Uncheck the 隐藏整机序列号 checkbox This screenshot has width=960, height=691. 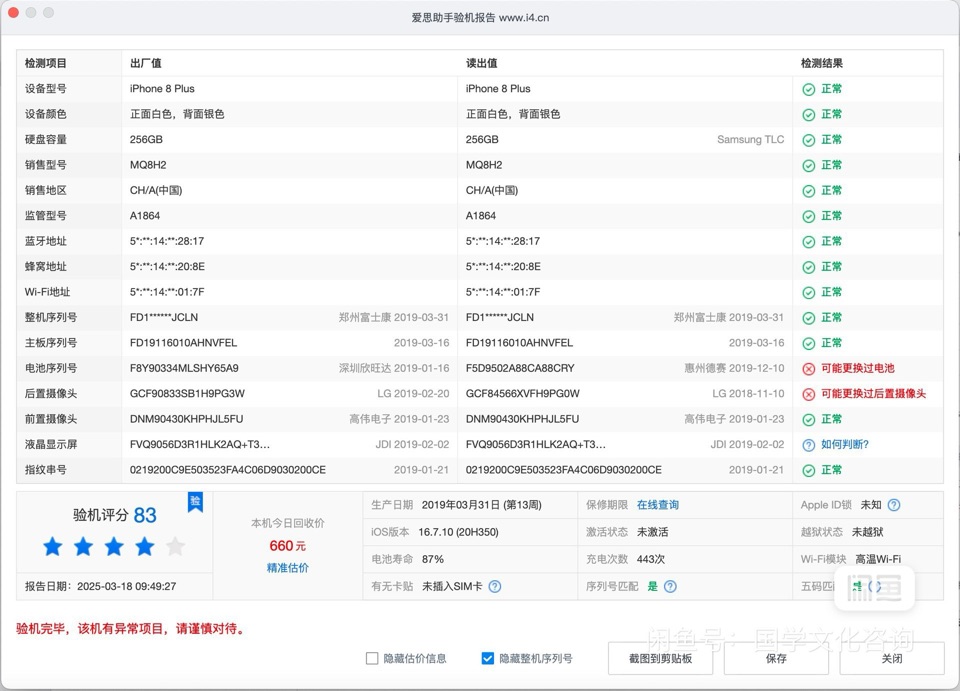487,658
